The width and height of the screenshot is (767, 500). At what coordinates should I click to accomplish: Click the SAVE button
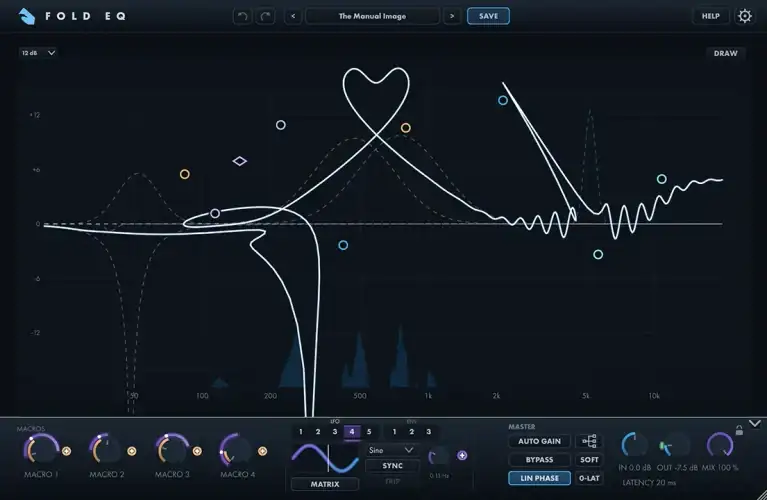(488, 16)
